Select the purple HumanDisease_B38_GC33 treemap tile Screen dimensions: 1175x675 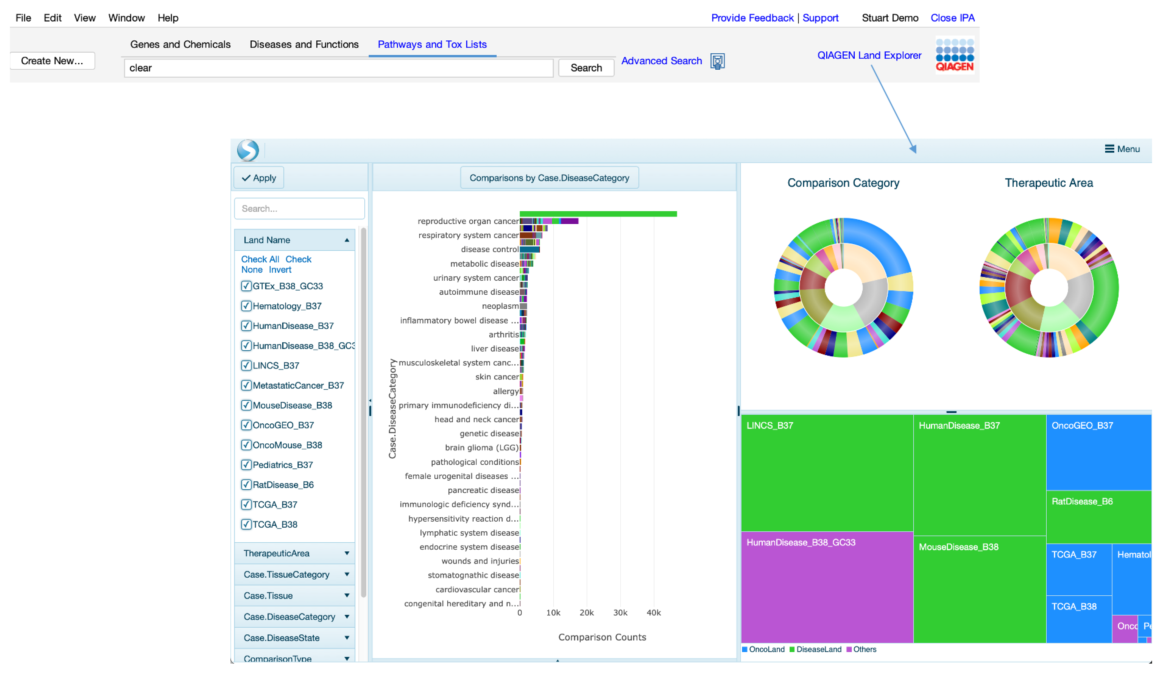click(826, 588)
